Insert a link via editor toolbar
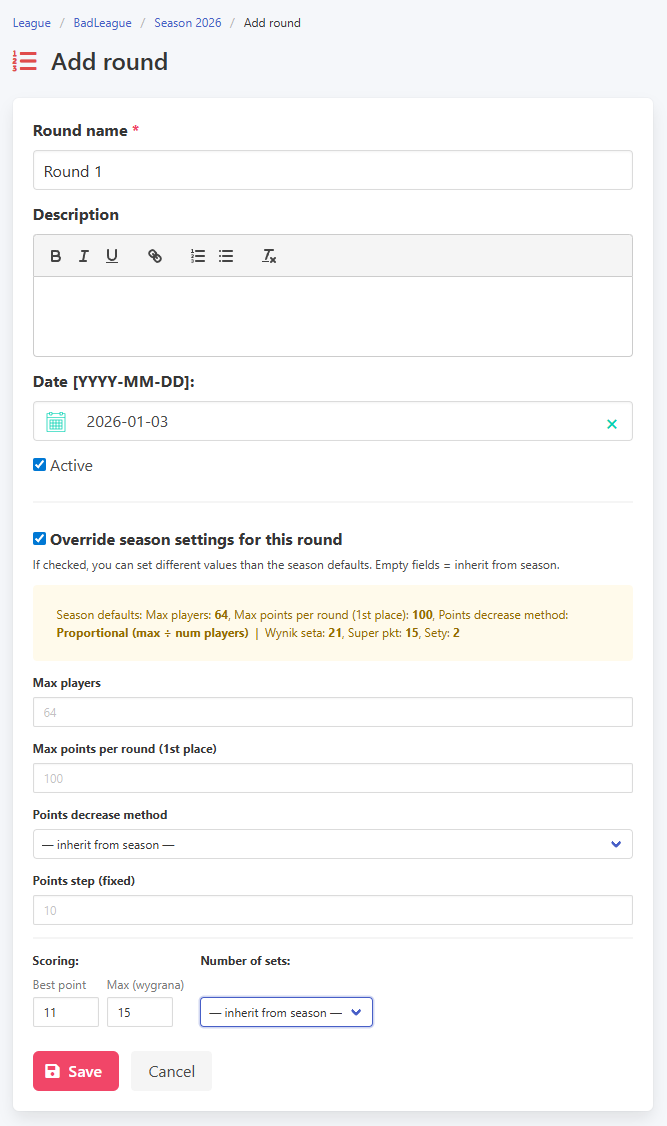 [x=154, y=256]
